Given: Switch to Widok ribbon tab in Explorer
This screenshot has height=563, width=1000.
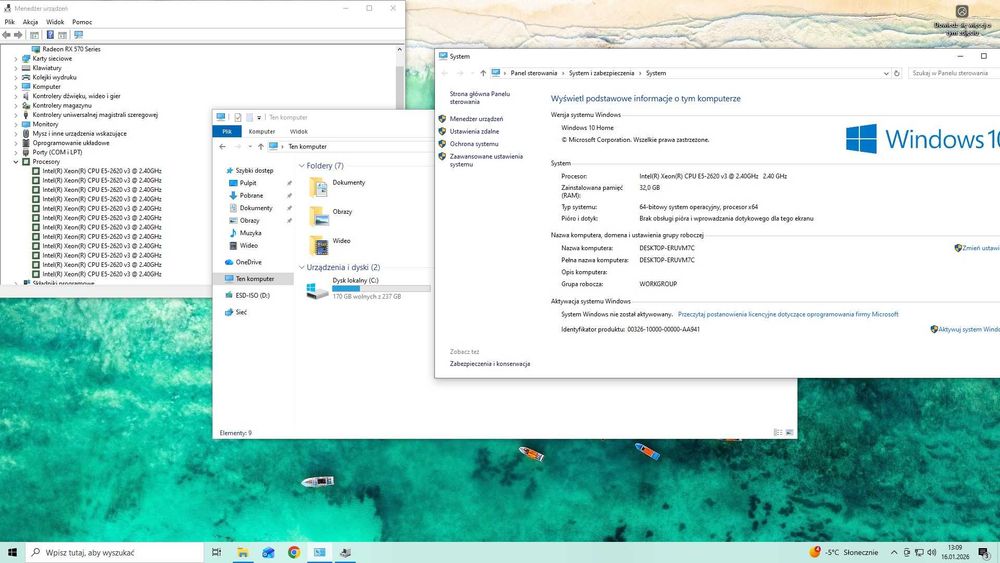Looking at the screenshot, I should pos(298,131).
